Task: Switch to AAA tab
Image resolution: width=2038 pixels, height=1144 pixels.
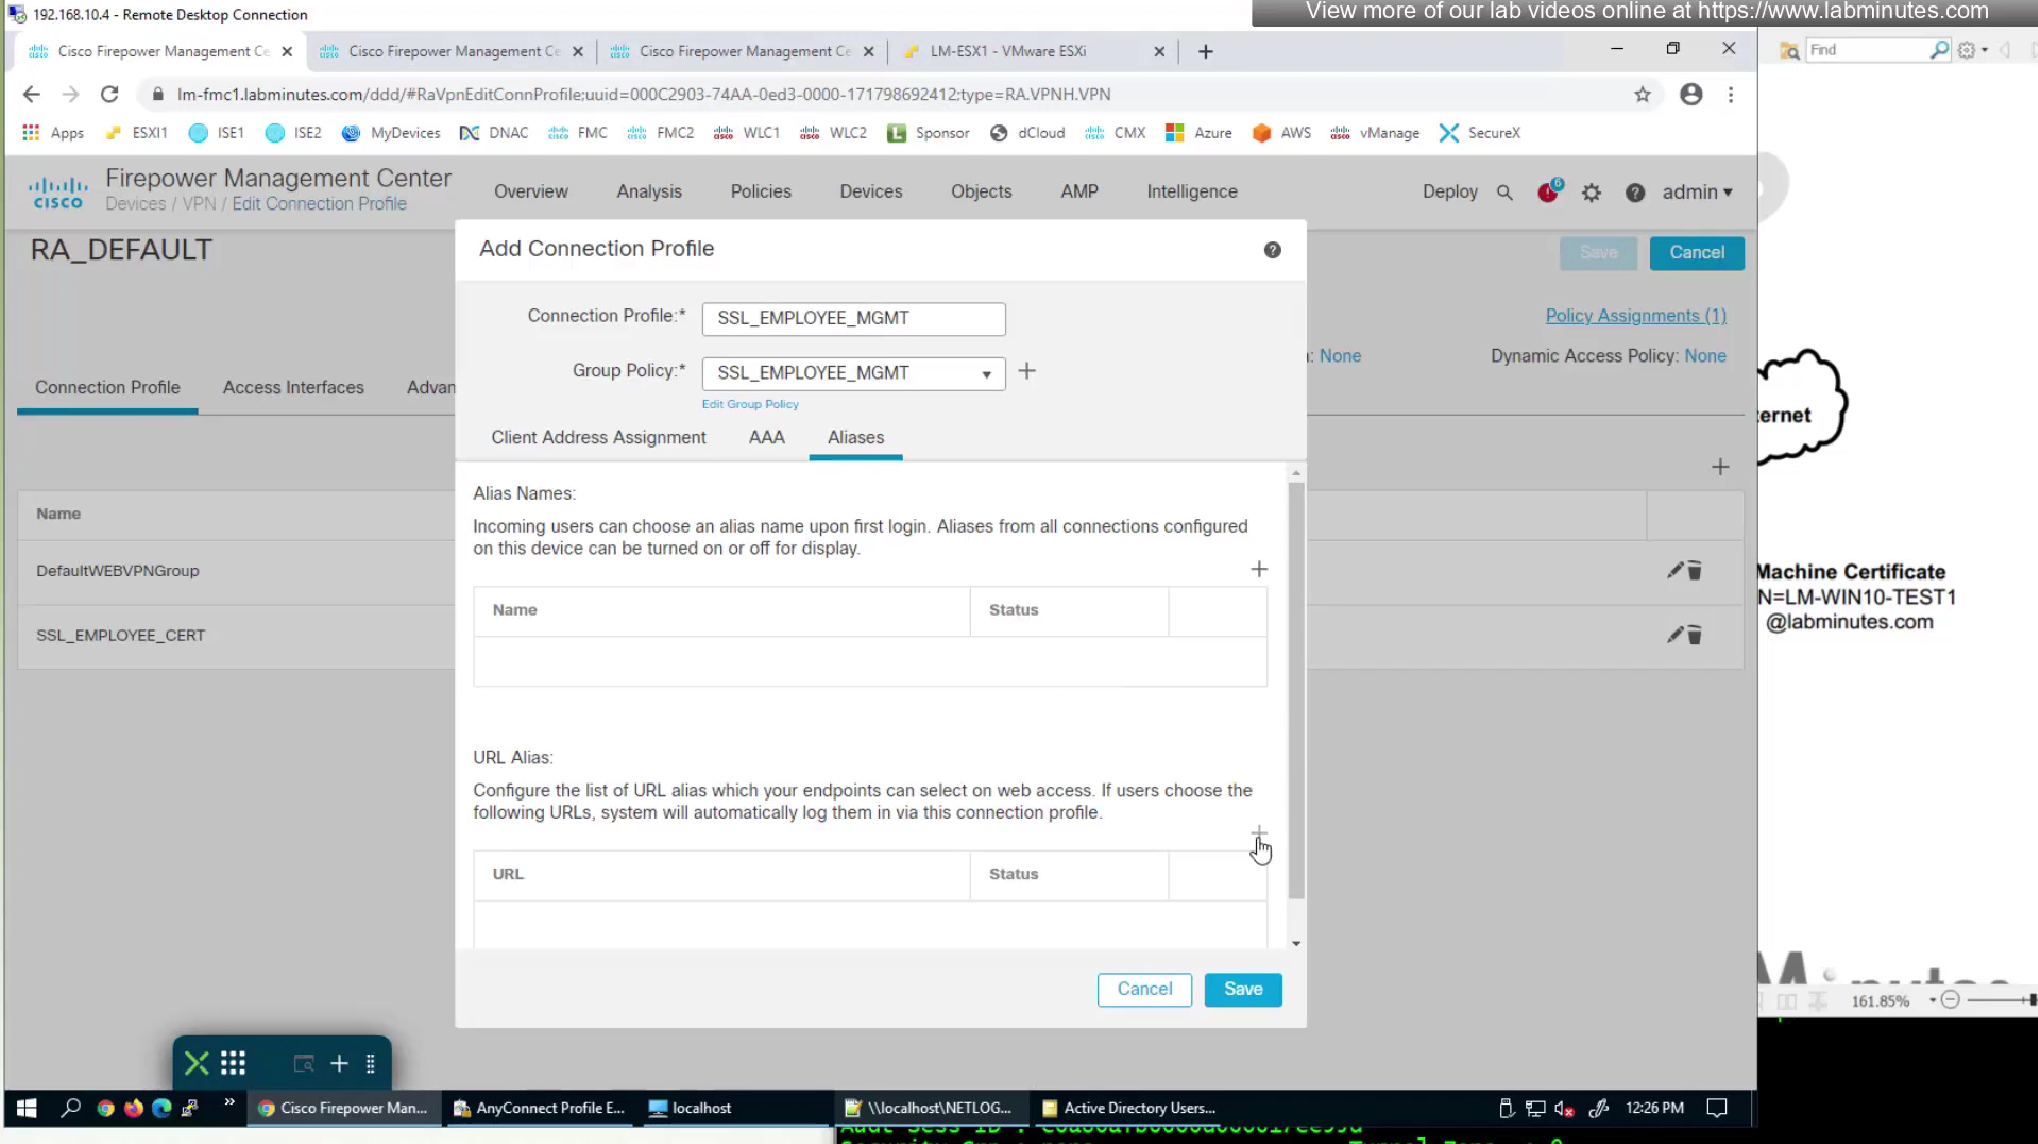Action: click(x=766, y=437)
